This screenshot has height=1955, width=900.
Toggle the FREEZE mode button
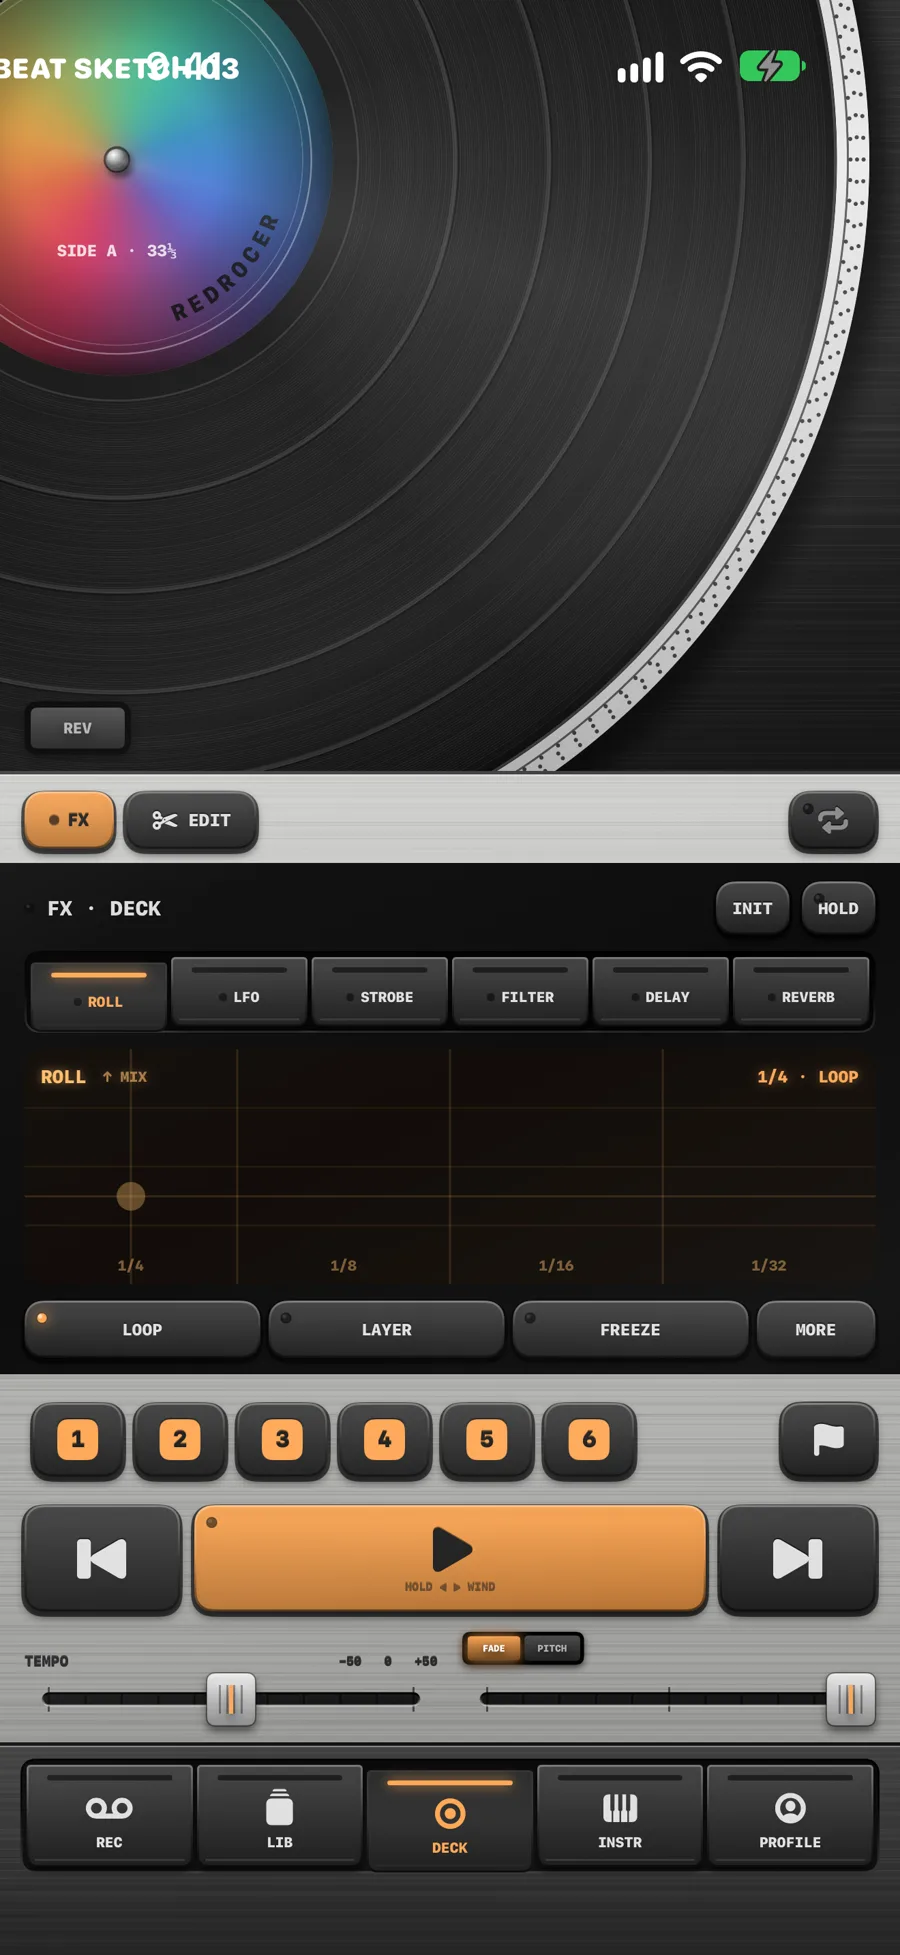pos(630,1329)
